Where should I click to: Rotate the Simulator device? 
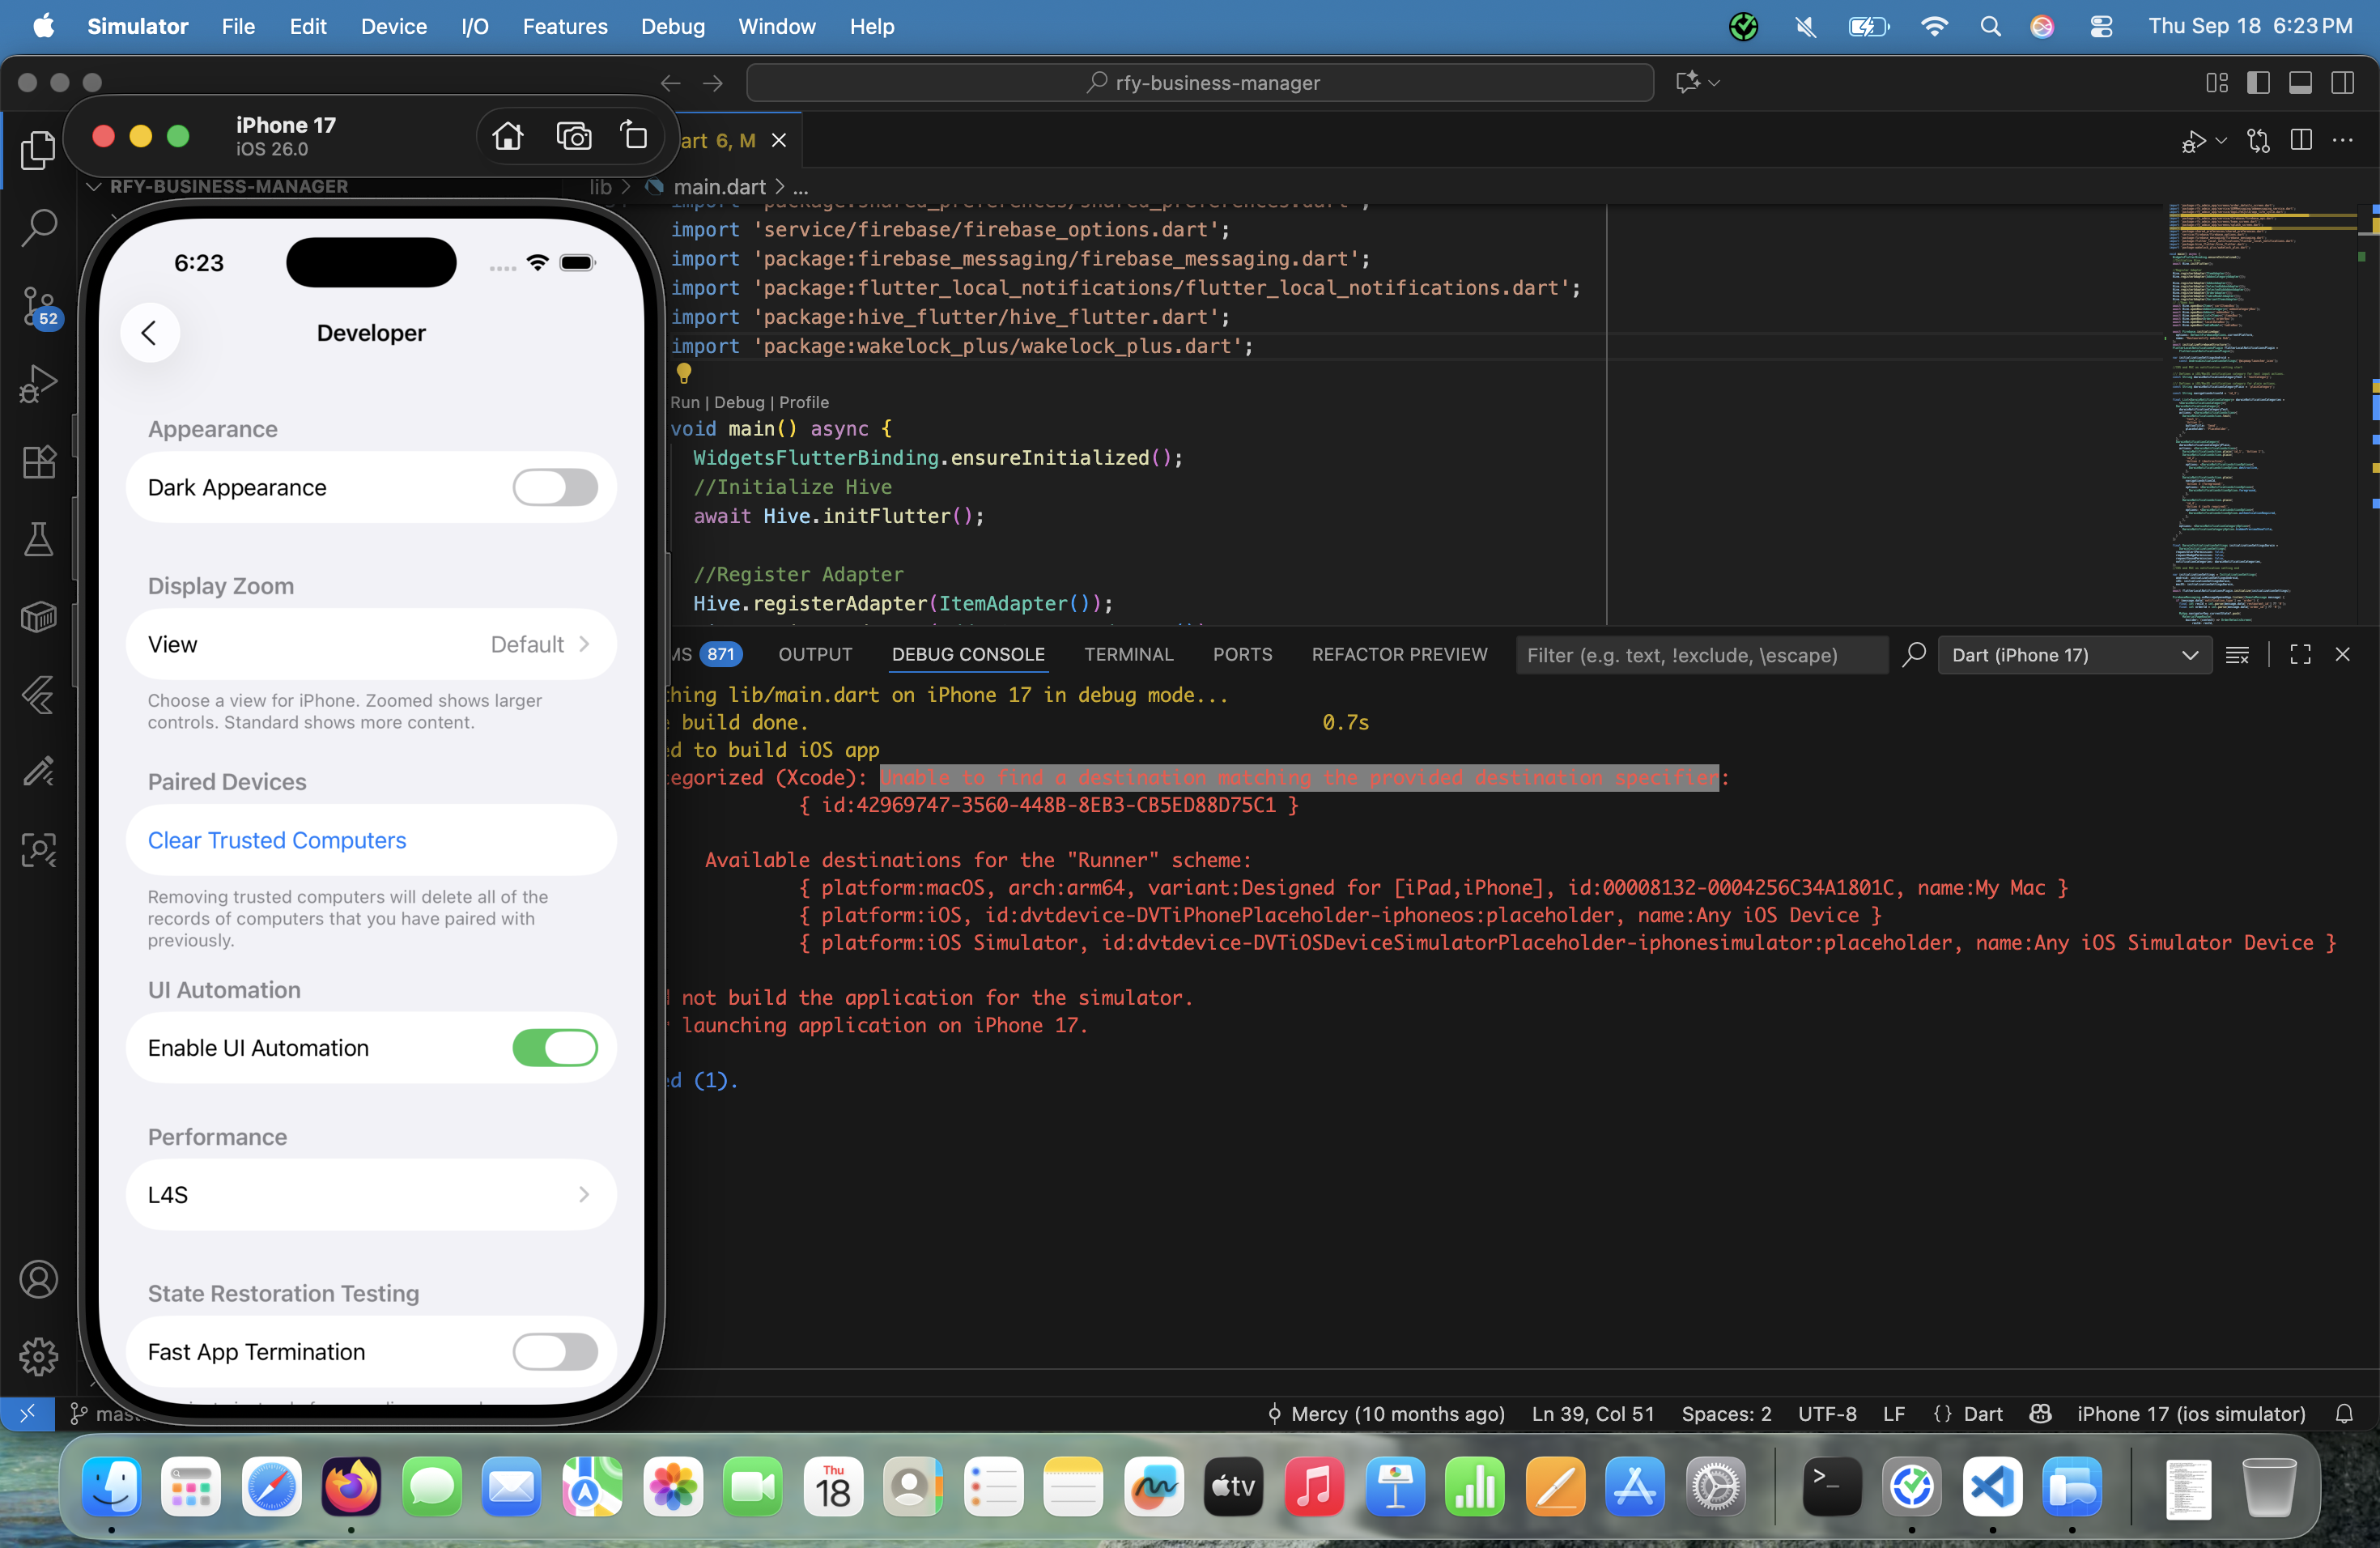634,135
